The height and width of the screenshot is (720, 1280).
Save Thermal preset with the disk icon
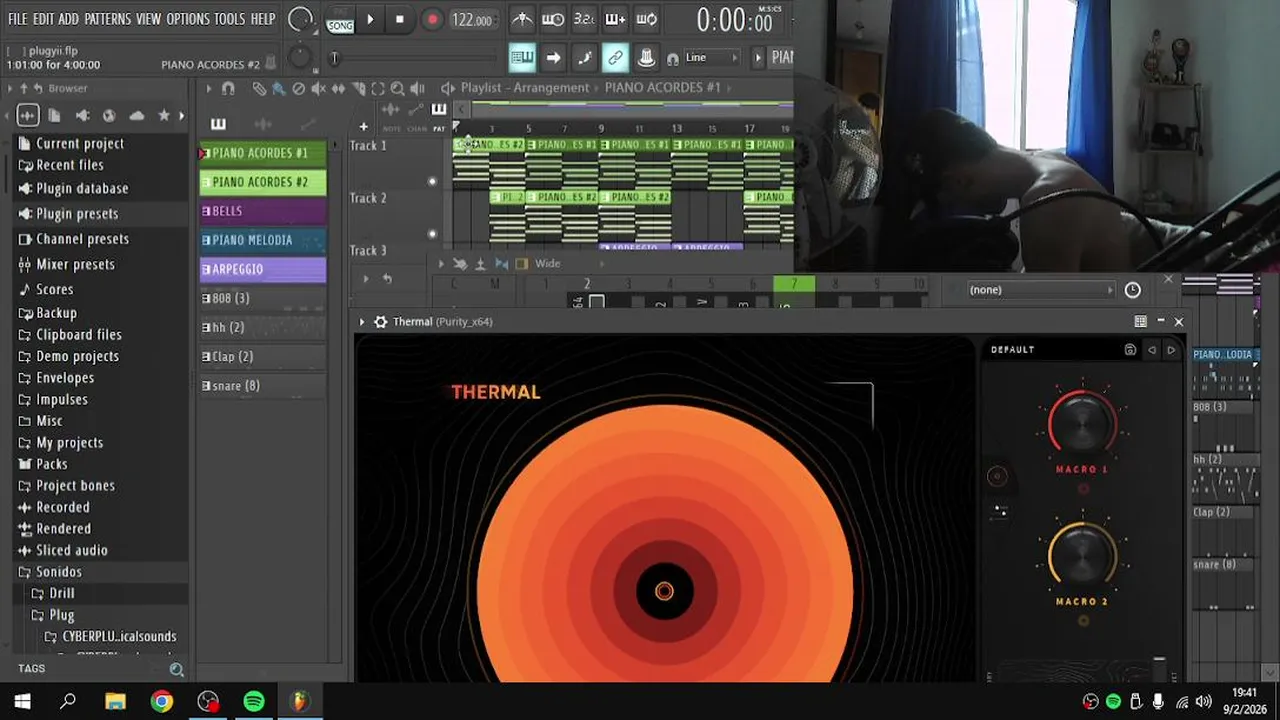point(1130,350)
